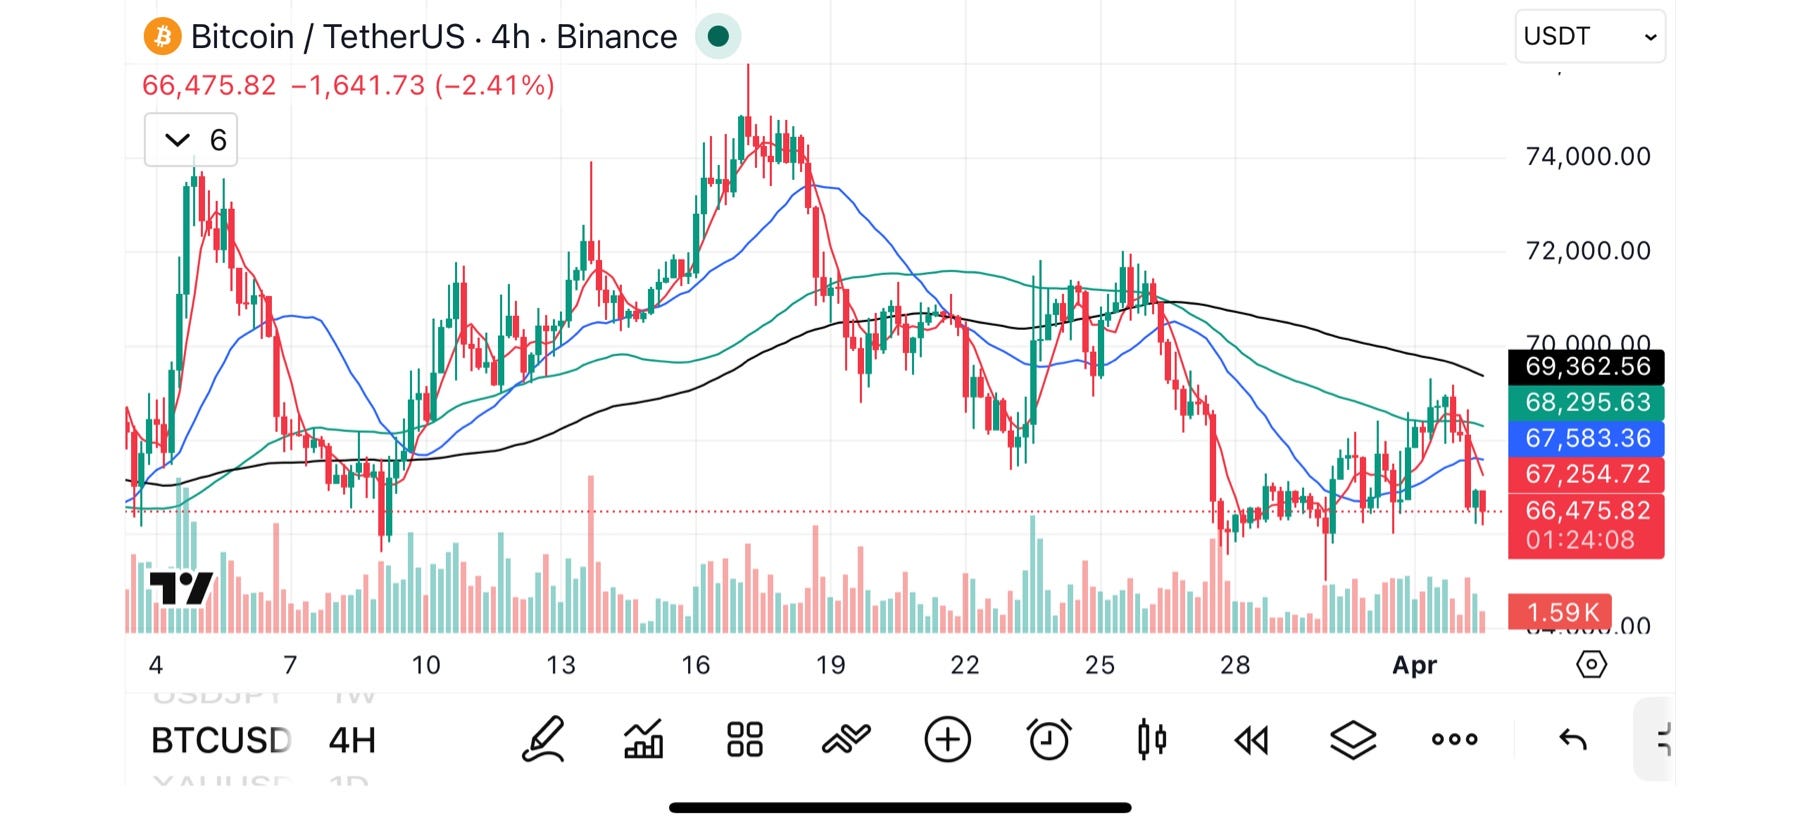Tap the undo arrow icon

pos(1573,740)
